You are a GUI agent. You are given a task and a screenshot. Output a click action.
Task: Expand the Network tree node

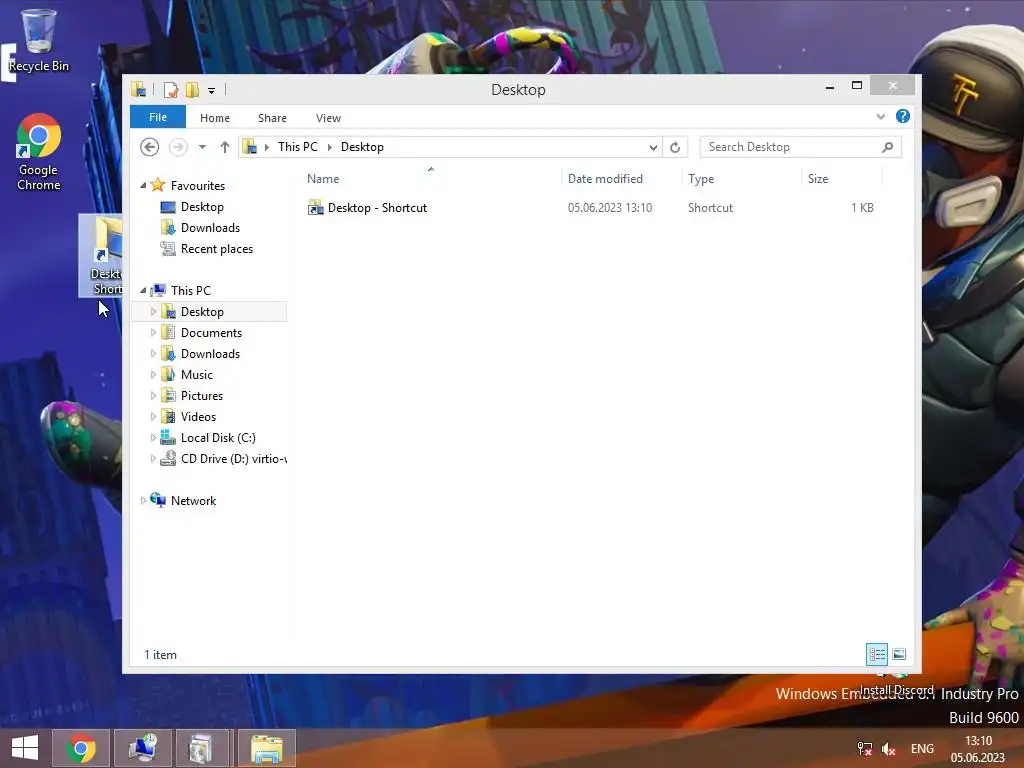click(x=143, y=501)
